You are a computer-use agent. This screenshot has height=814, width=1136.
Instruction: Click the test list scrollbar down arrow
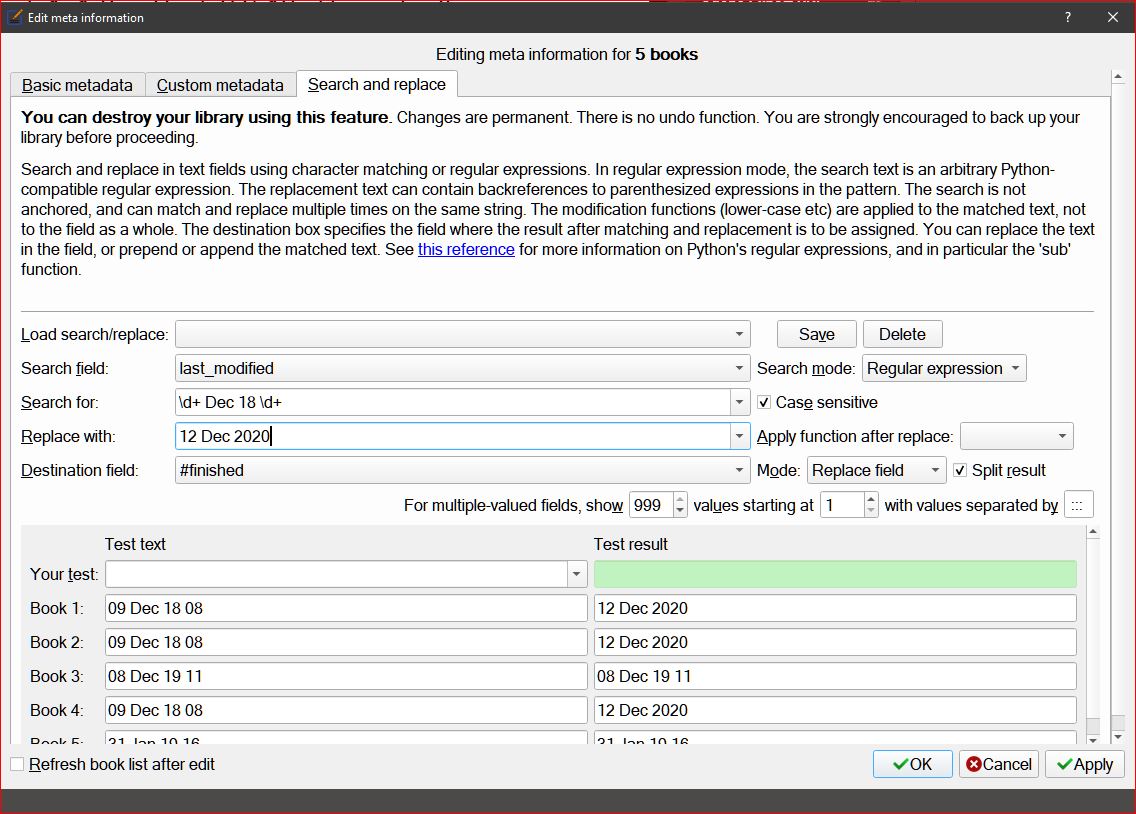(1093, 739)
